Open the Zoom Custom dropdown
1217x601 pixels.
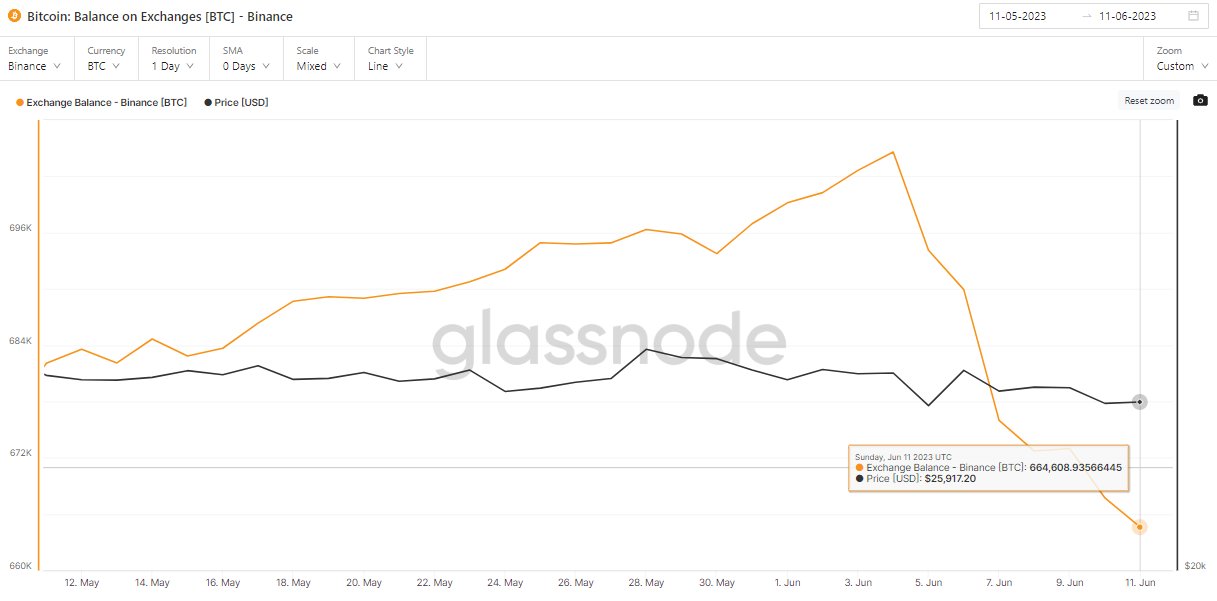click(1181, 66)
